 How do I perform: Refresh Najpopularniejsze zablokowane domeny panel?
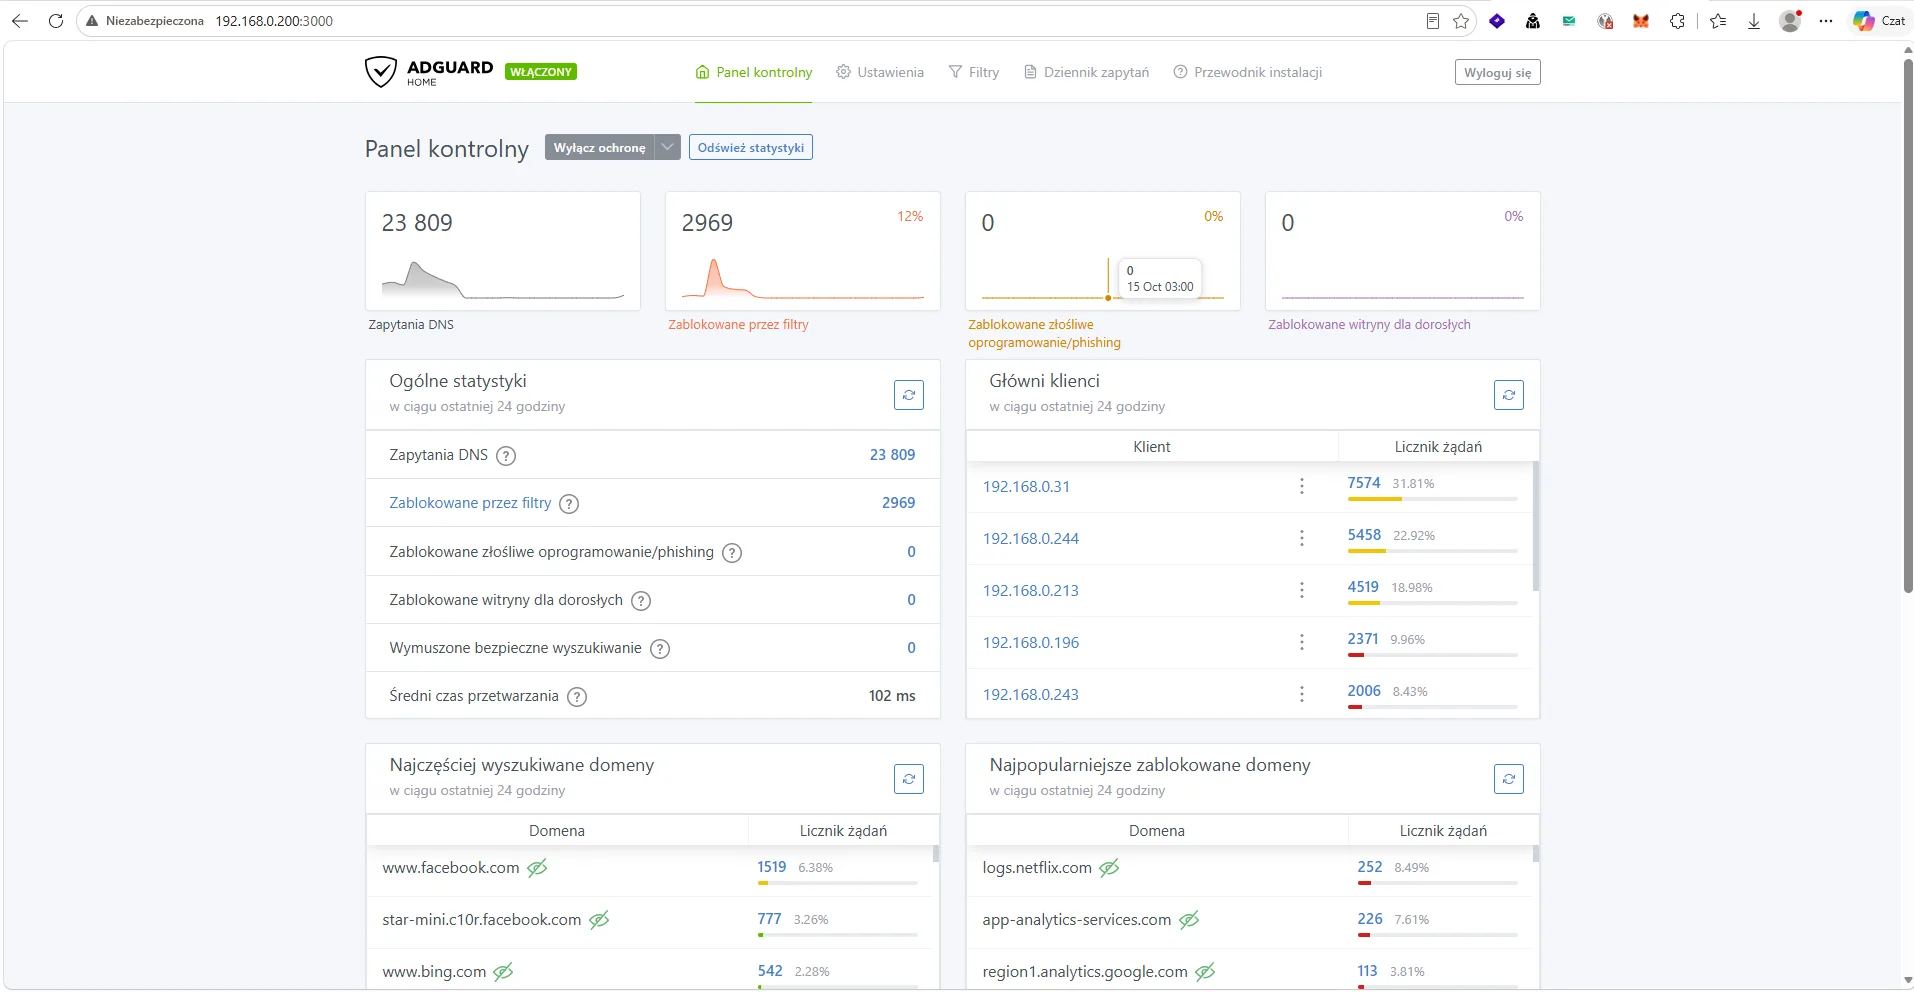[x=1508, y=779]
